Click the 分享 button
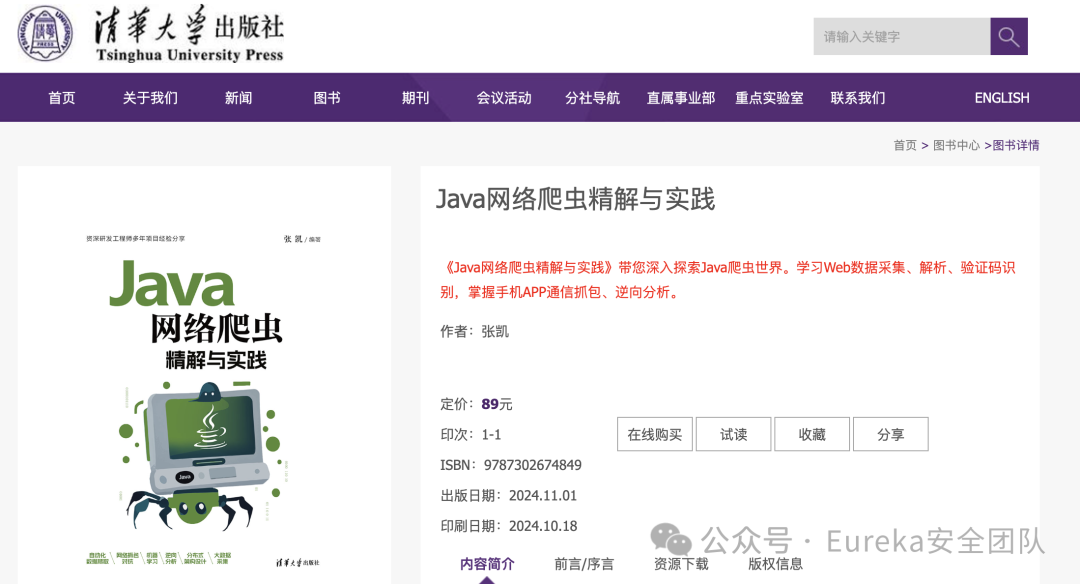This screenshot has height=584, width=1080. click(x=891, y=435)
